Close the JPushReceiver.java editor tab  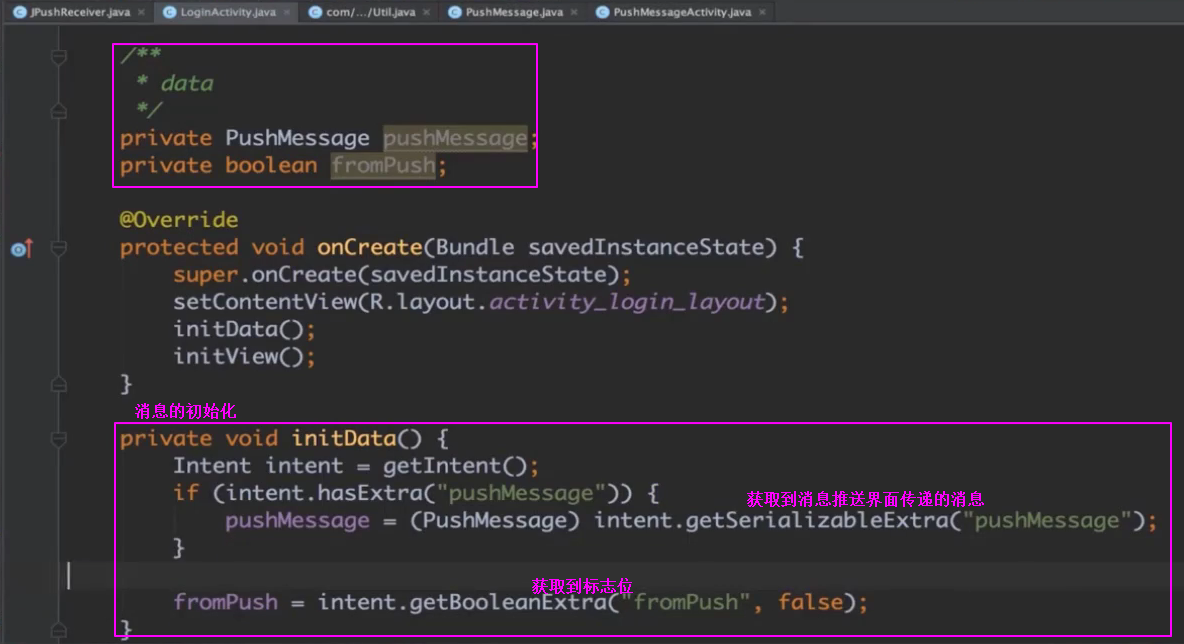[140, 12]
